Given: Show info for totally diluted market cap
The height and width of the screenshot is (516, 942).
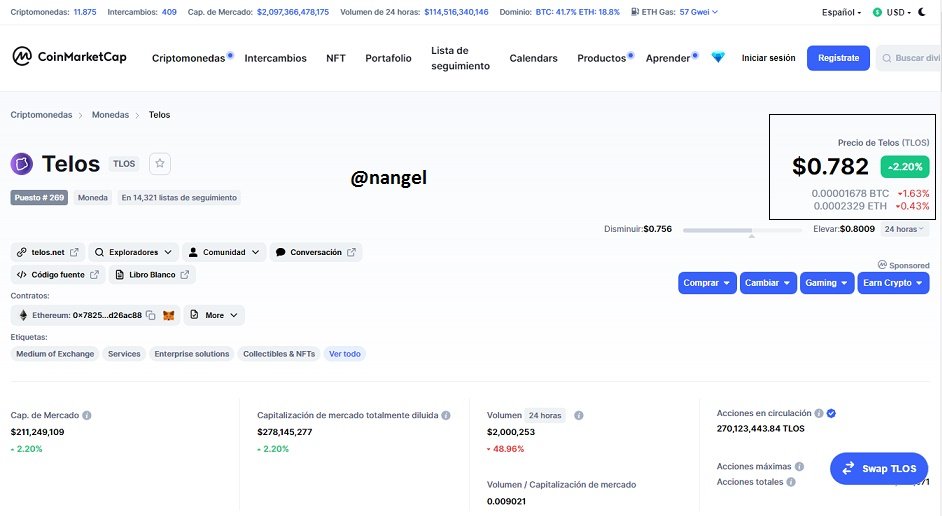Looking at the screenshot, I should 446,415.
